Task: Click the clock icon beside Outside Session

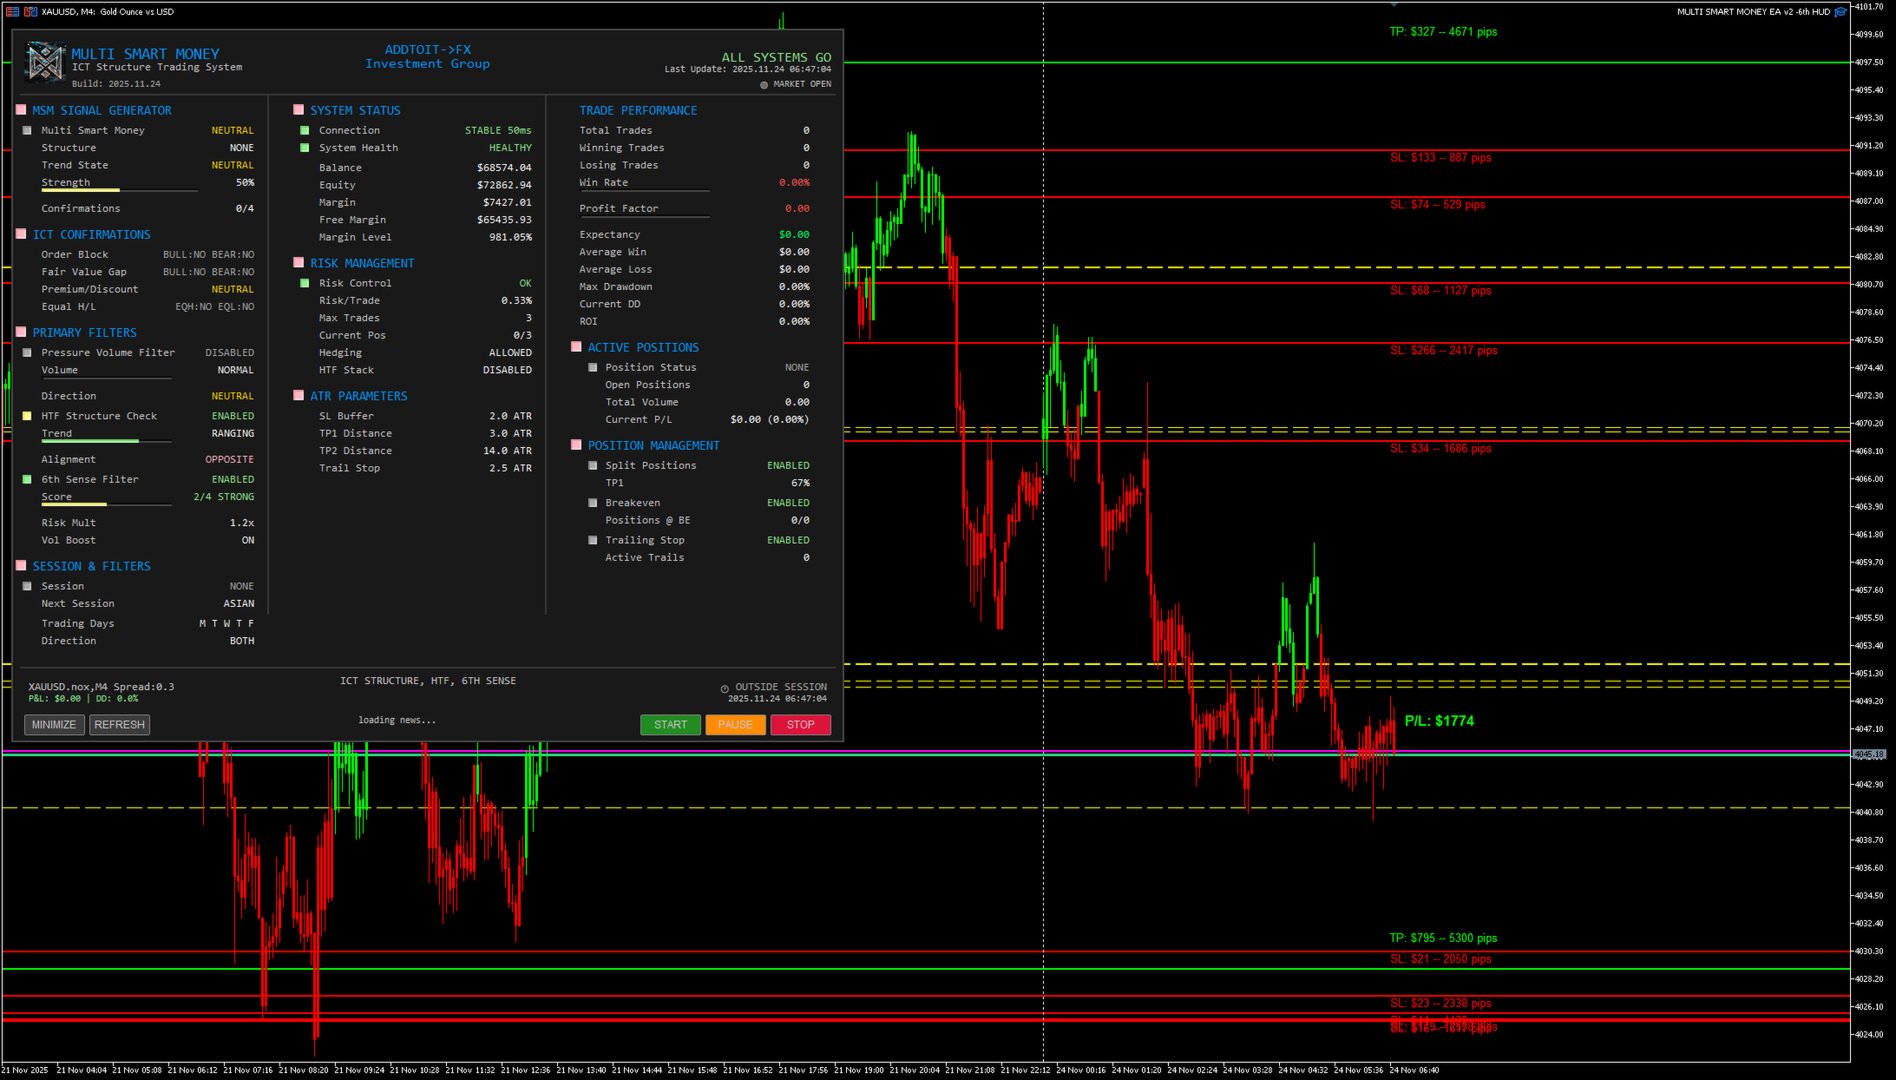Action: coord(725,688)
